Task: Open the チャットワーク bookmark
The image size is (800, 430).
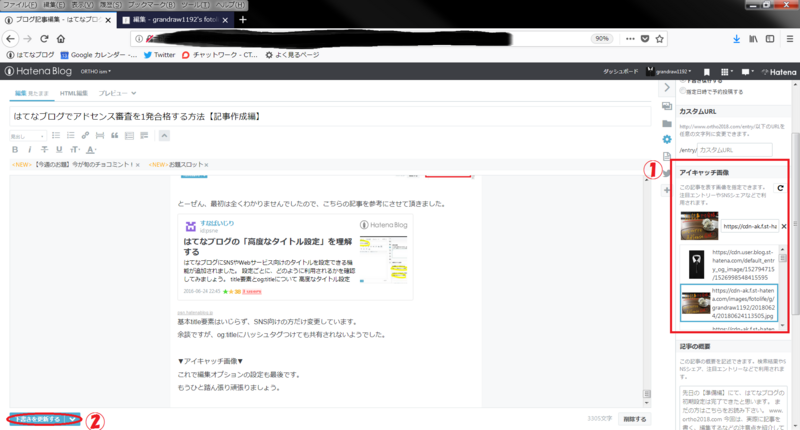Action: [220, 55]
